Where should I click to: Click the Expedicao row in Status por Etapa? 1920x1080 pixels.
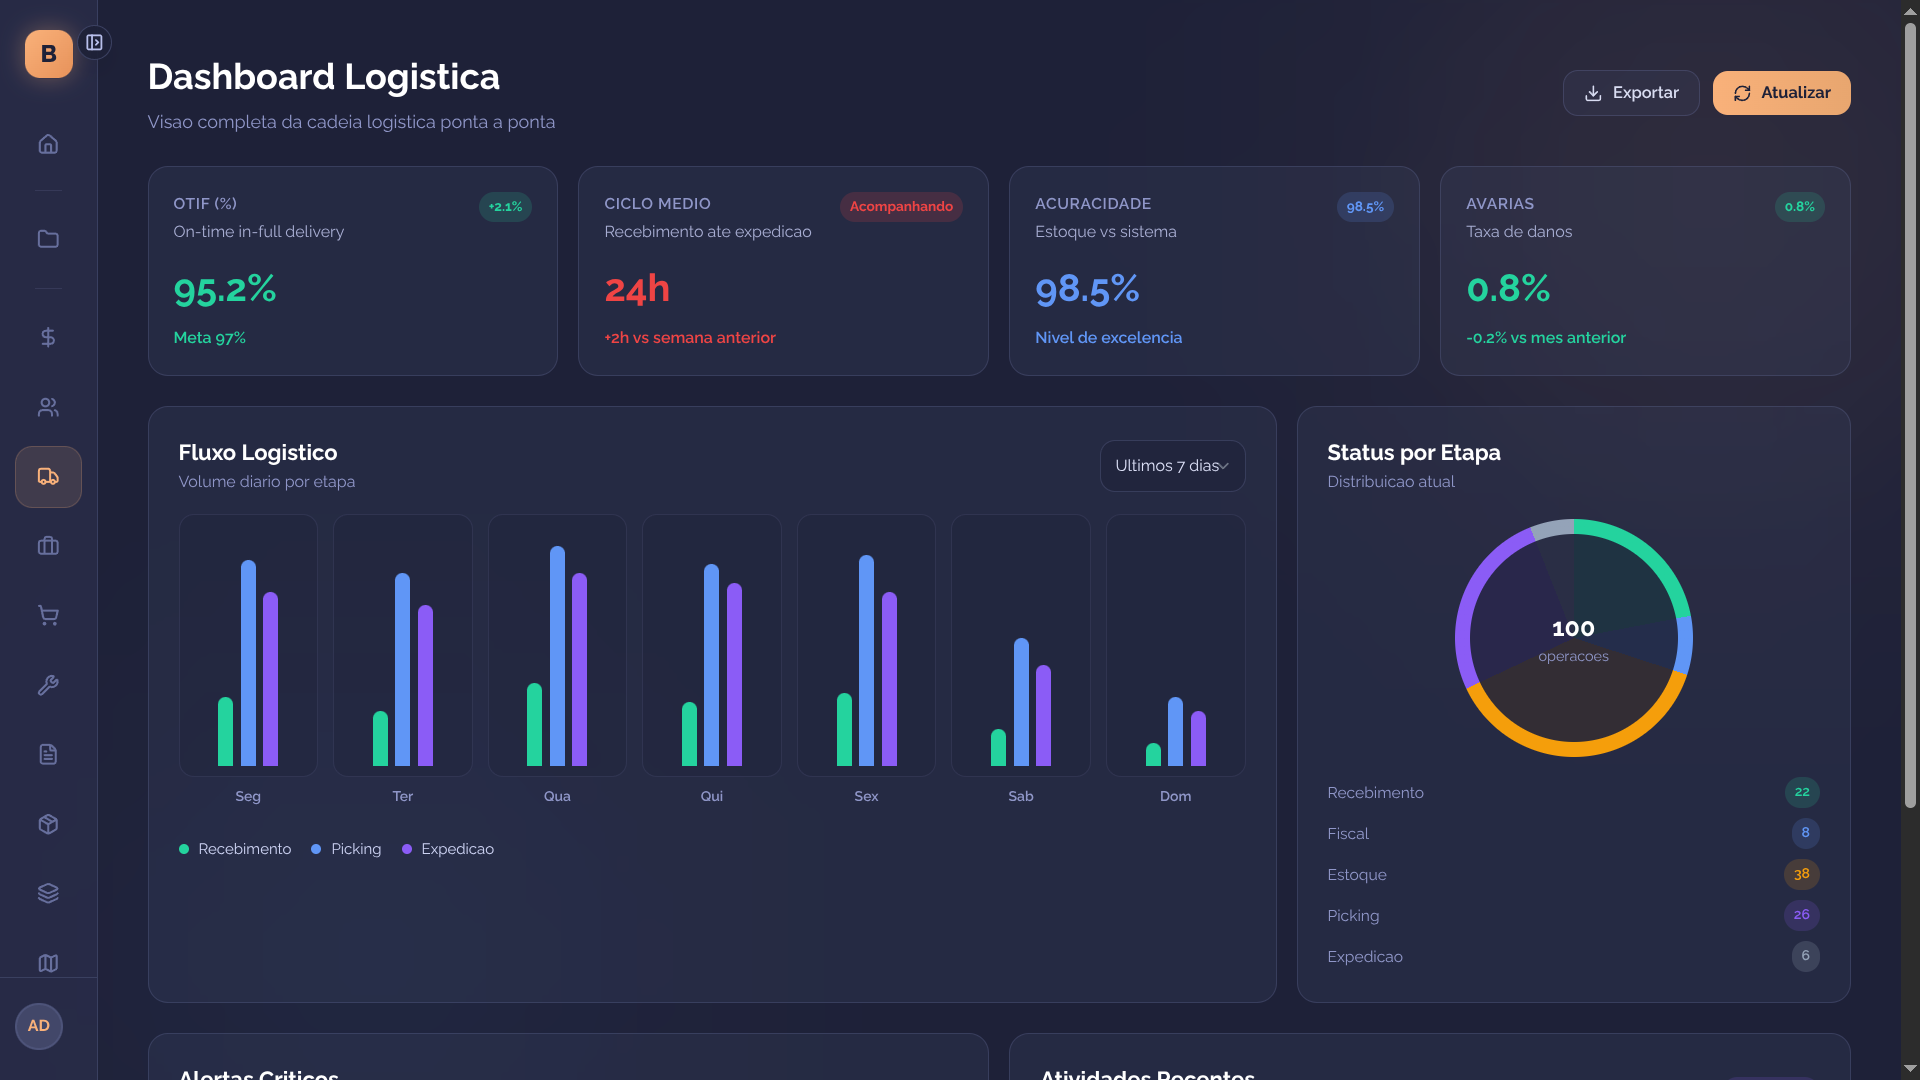pyautogui.click(x=1573, y=957)
